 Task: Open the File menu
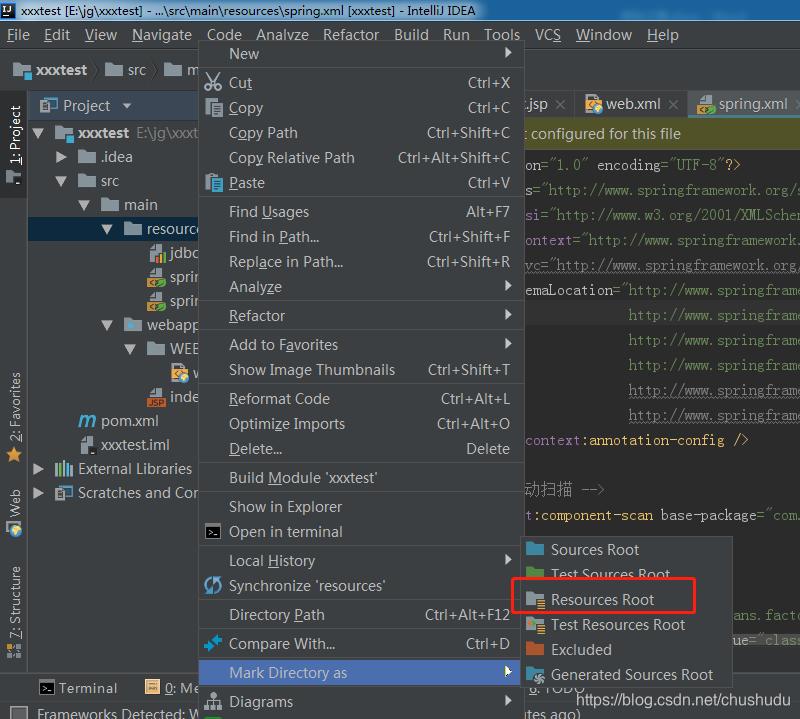point(18,35)
